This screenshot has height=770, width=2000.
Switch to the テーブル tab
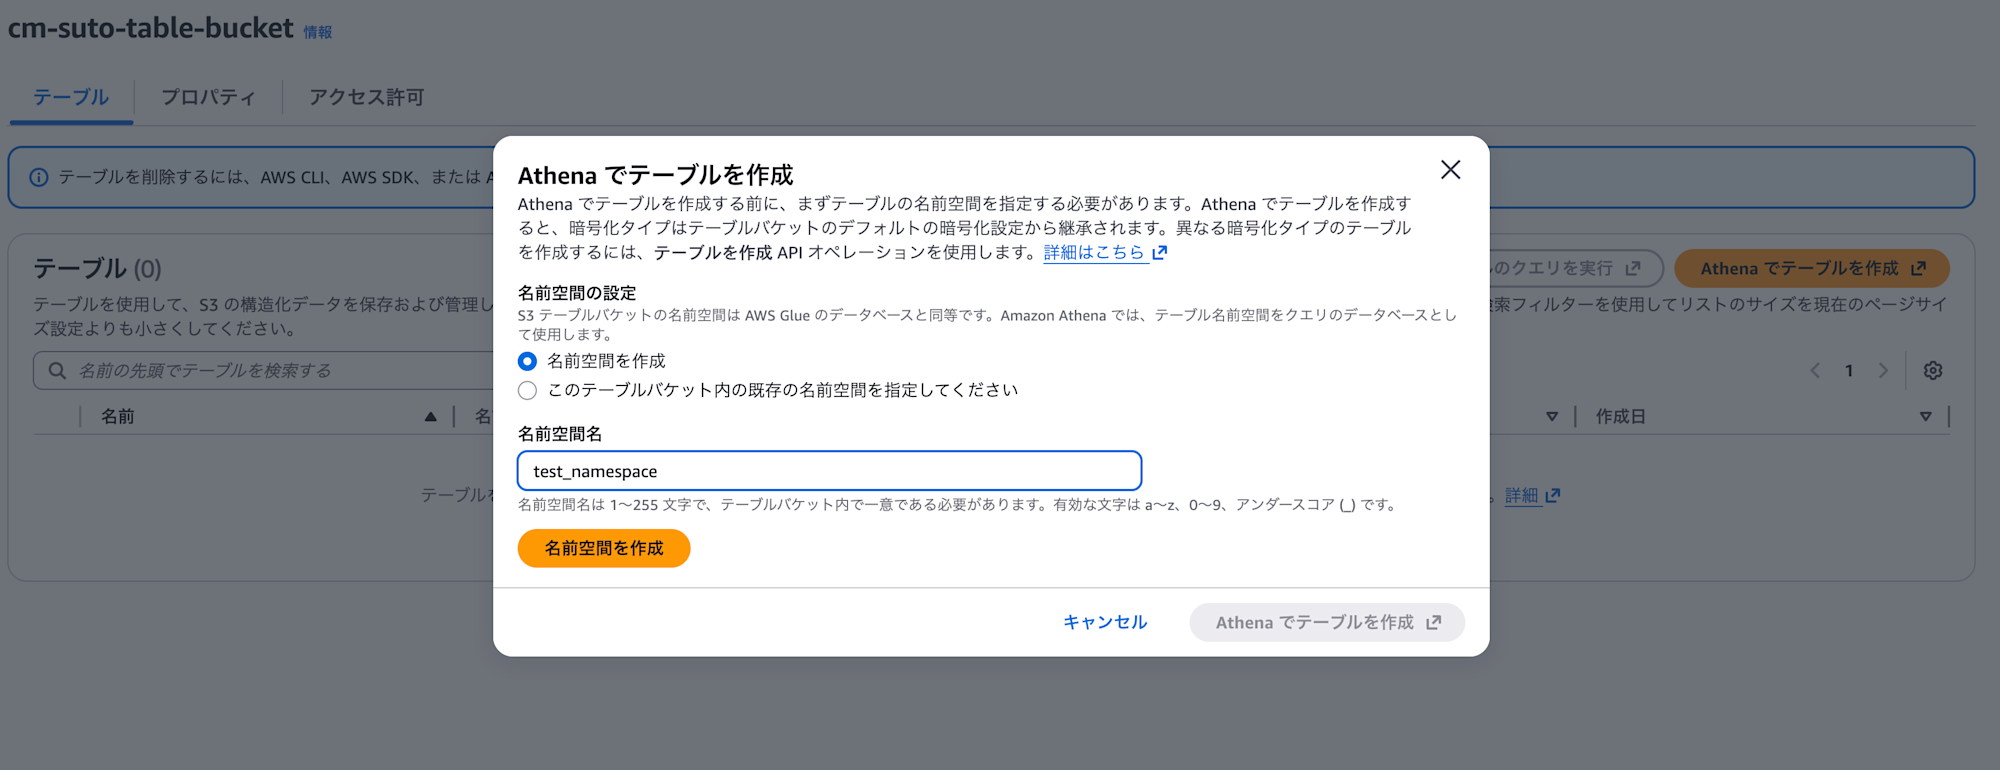point(70,97)
